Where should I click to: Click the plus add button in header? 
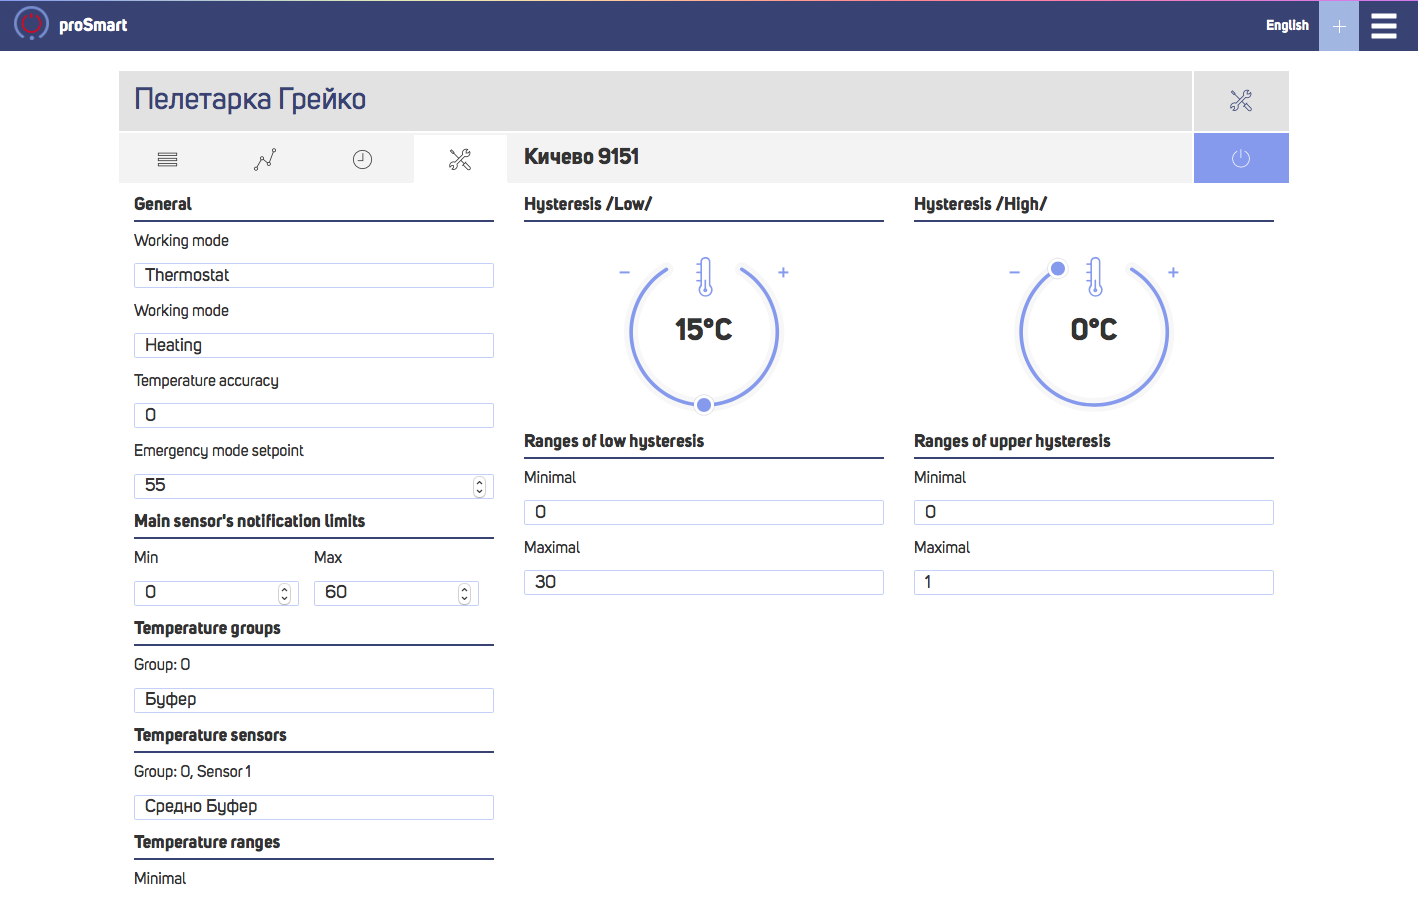(1338, 26)
